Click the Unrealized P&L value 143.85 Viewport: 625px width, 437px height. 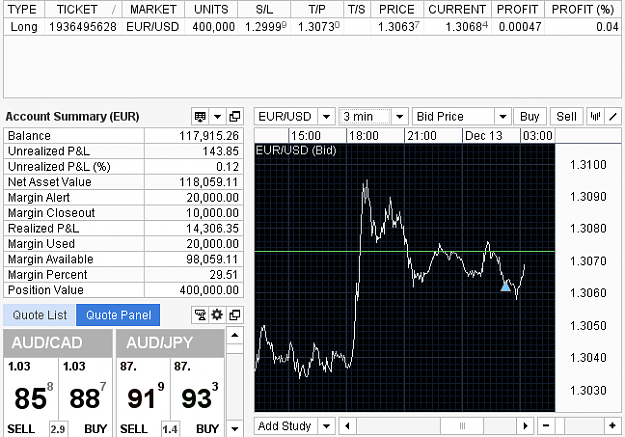pyautogui.click(x=220, y=151)
